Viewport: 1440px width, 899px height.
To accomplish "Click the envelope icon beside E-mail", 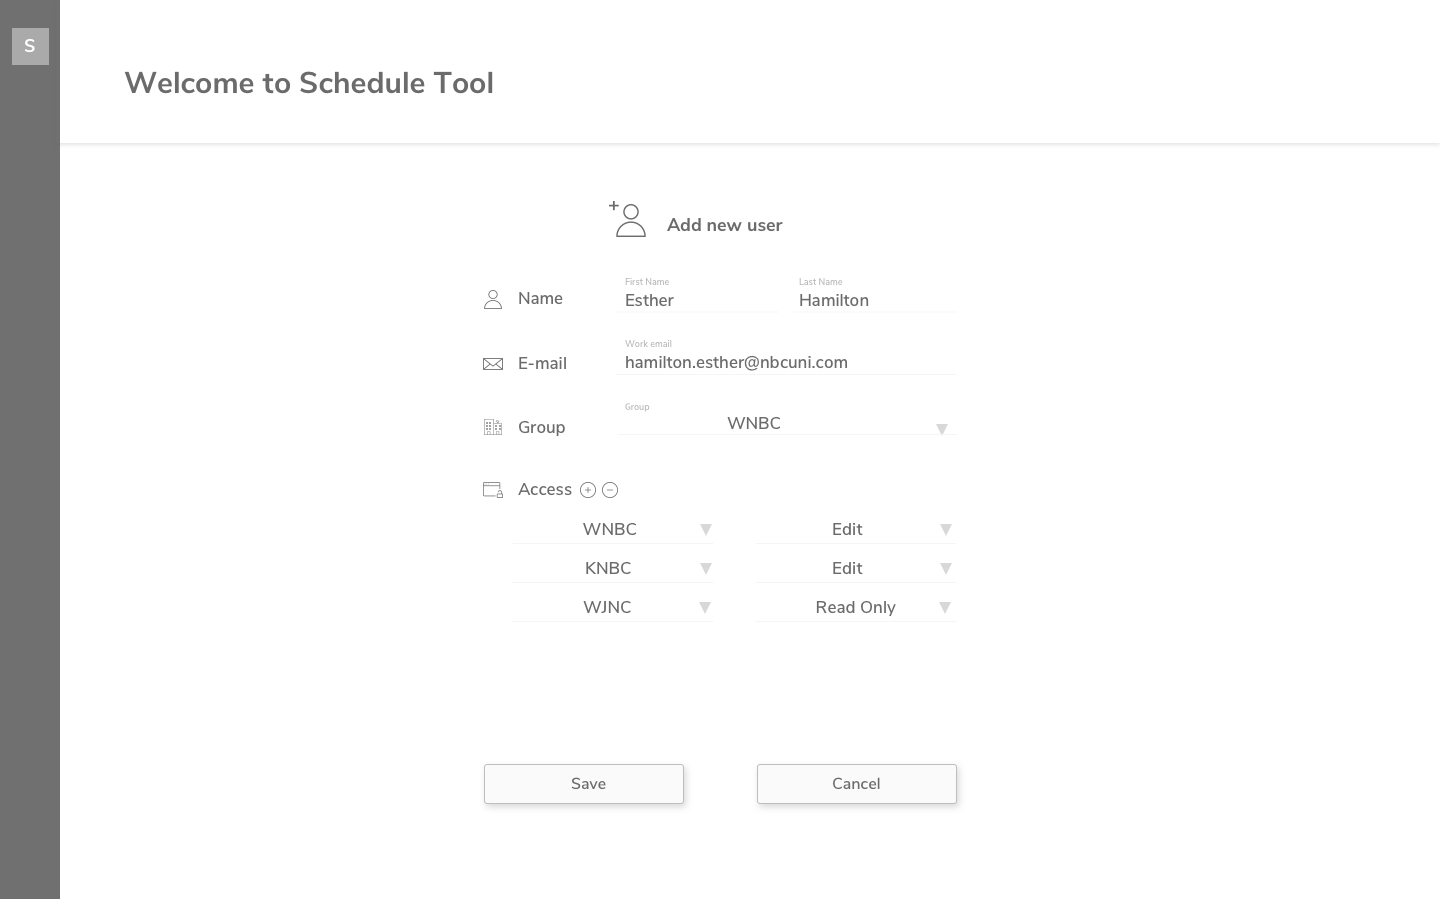I will [x=493, y=364].
